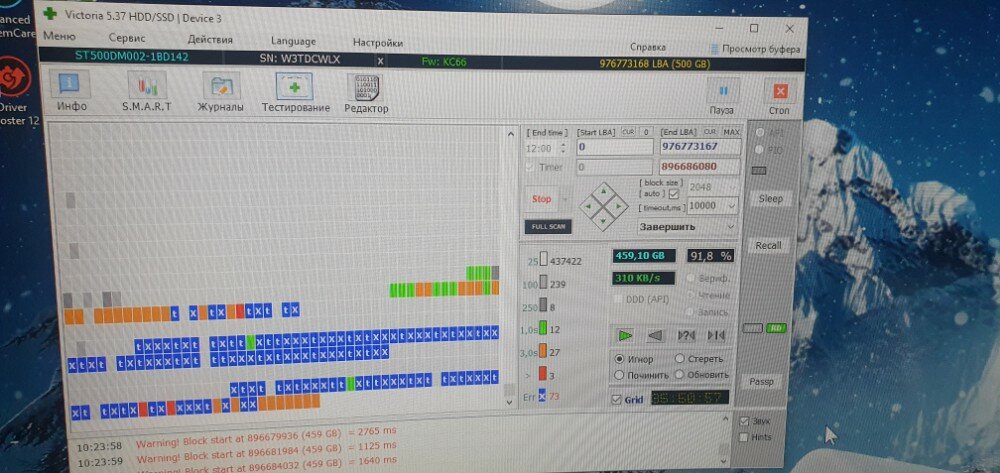Open the Завершить end-action dropdown
This screenshot has width=1000, height=473.
click(x=731, y=227)
